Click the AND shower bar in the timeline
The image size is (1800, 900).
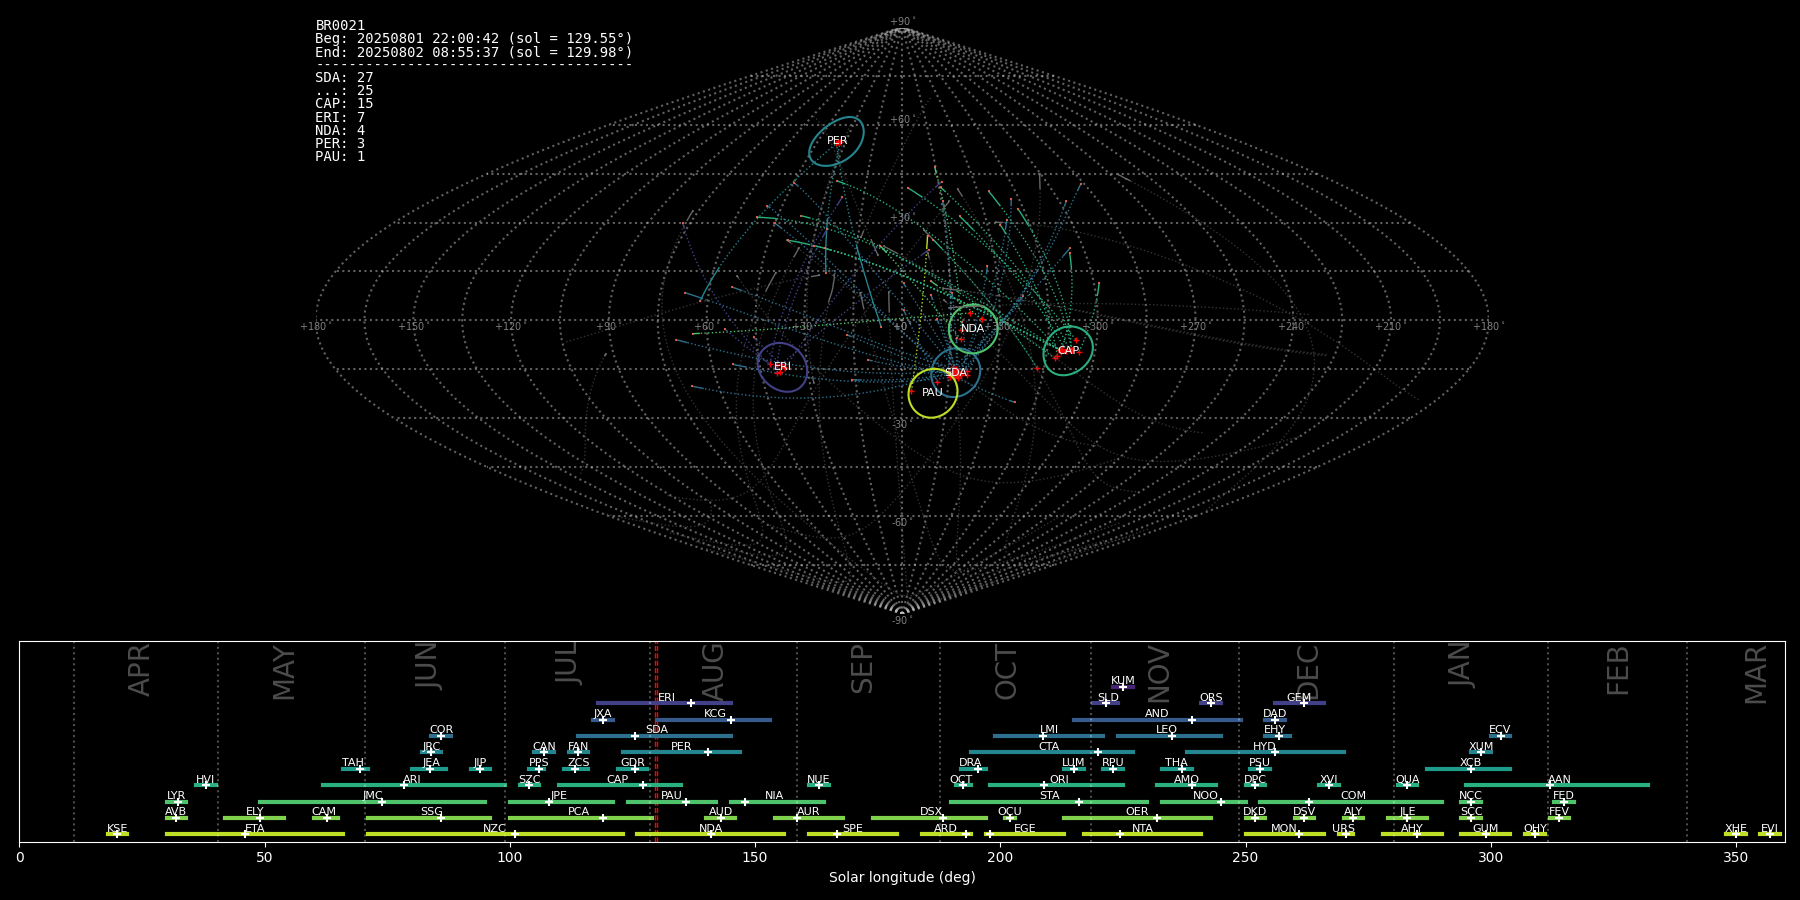1157,720
